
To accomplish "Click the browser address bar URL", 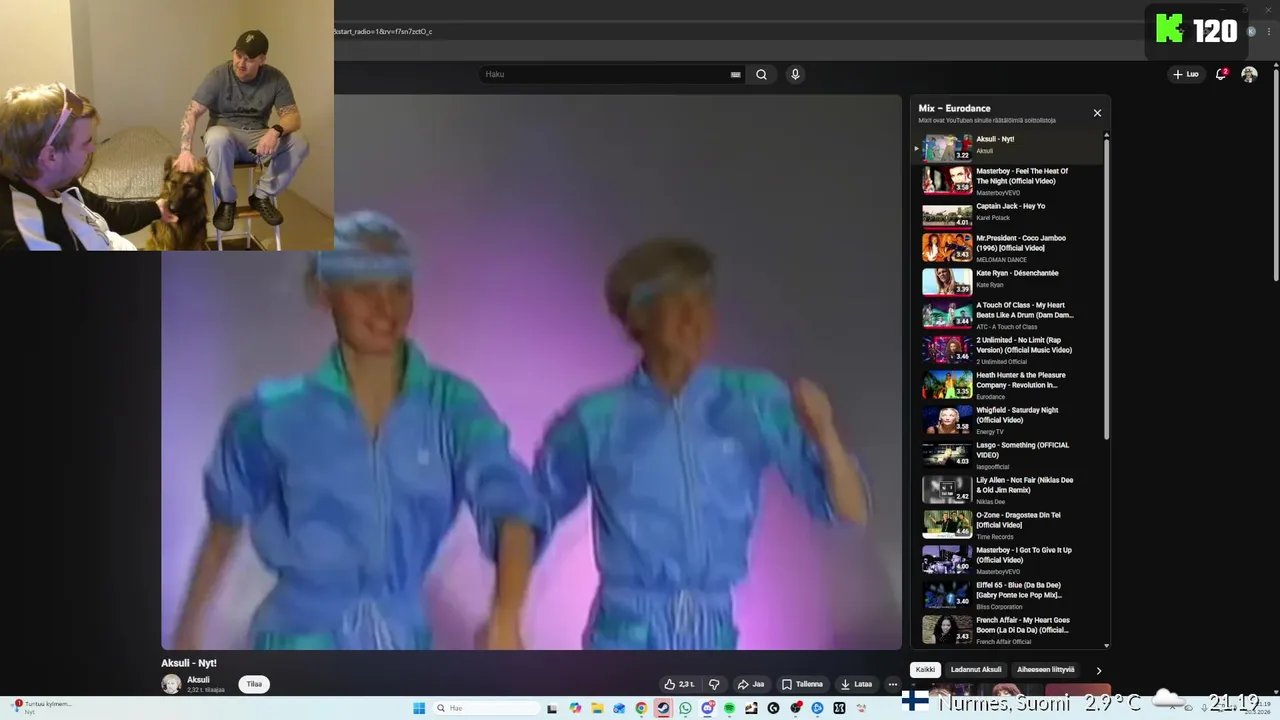I will coord(384,31).
